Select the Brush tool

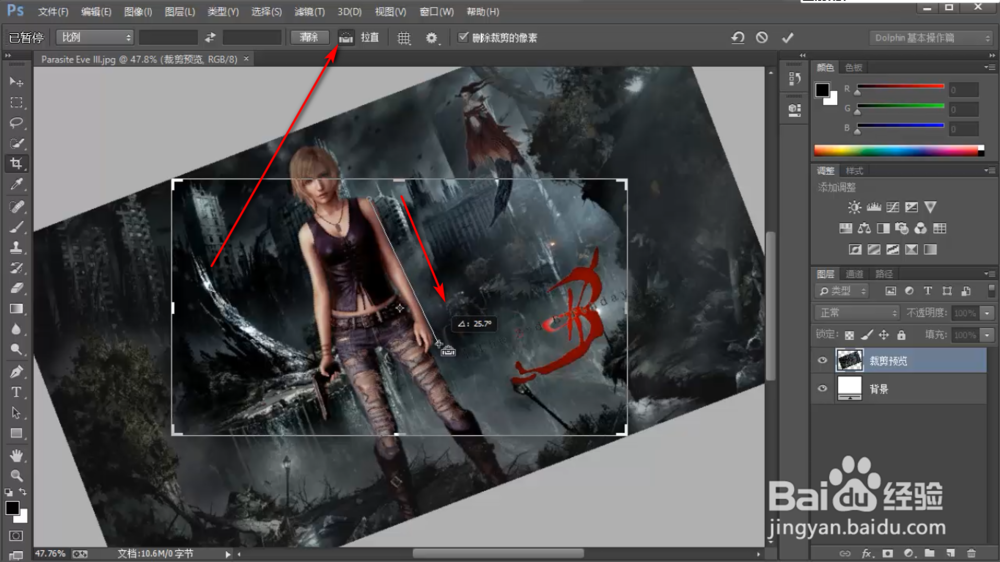[x=16, y=227]
